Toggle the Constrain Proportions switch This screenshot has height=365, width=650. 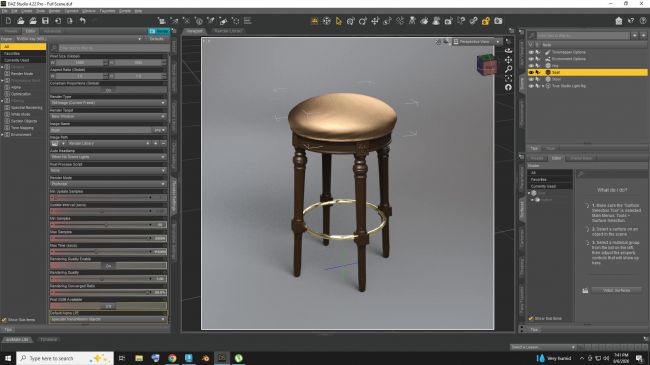(x=108, y=90)
